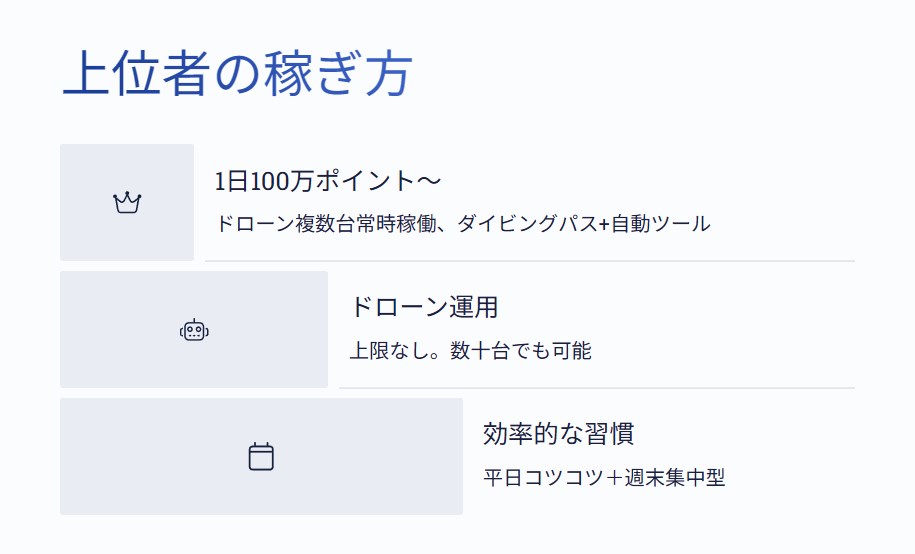
Task: Select the text 平日コツコツ+週末集中型
Action: pyautogui.click(x=604, y=478)
